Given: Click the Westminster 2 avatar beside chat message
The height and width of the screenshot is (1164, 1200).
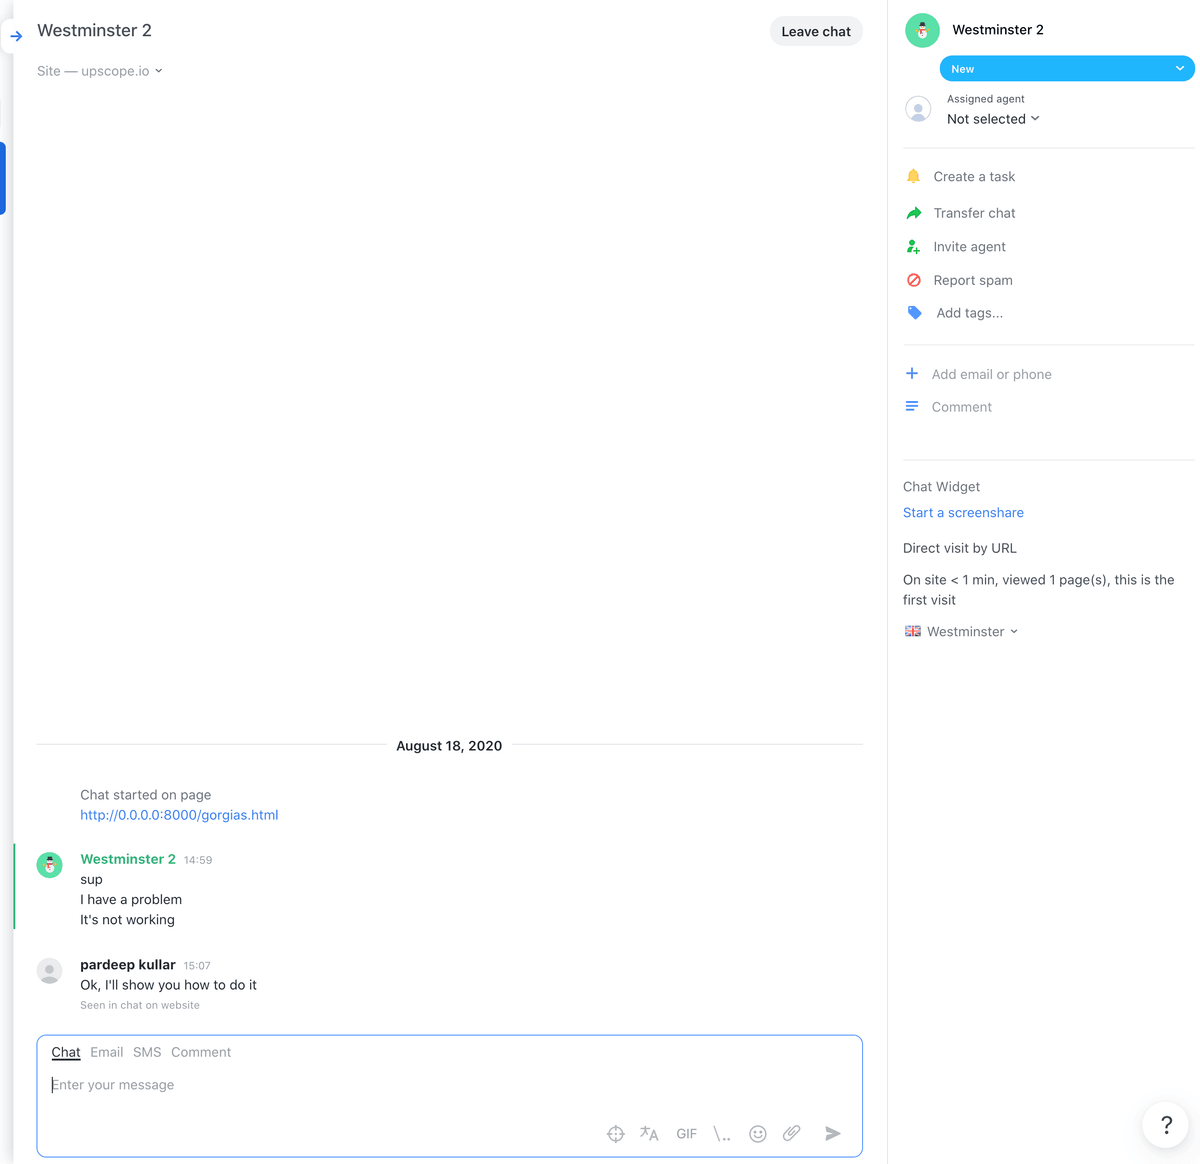Looking at the screenshot, I should pyautogui.click(x=50, y=865).
